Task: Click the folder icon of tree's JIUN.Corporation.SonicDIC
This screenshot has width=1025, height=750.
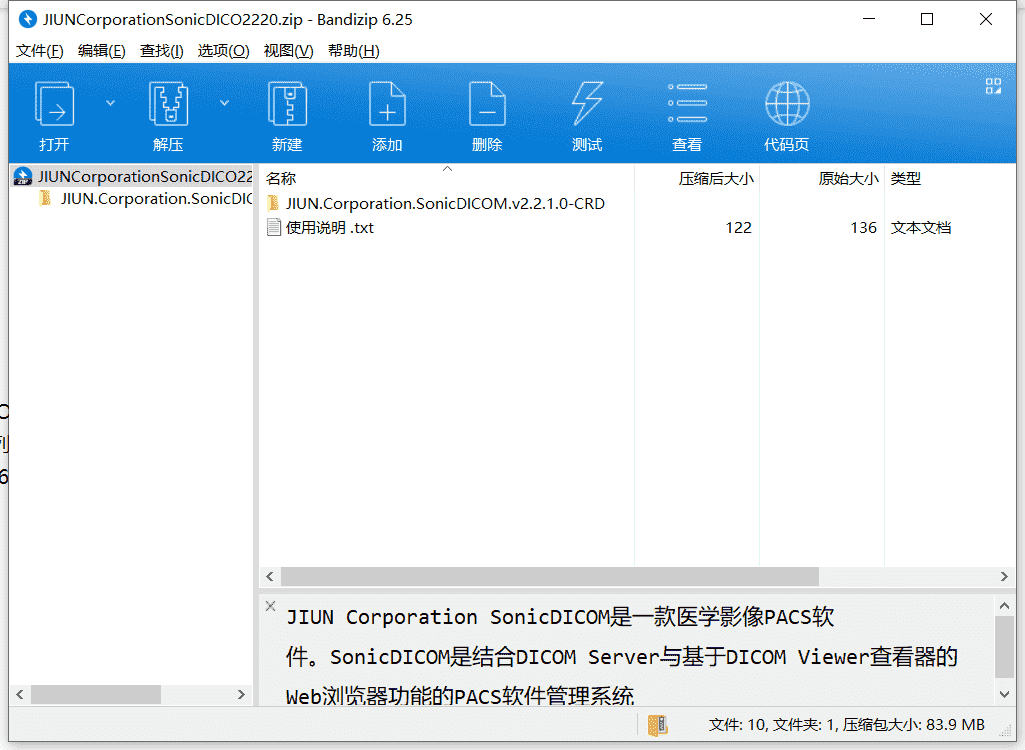Action: pyautogui.click(x=45, y=198)
